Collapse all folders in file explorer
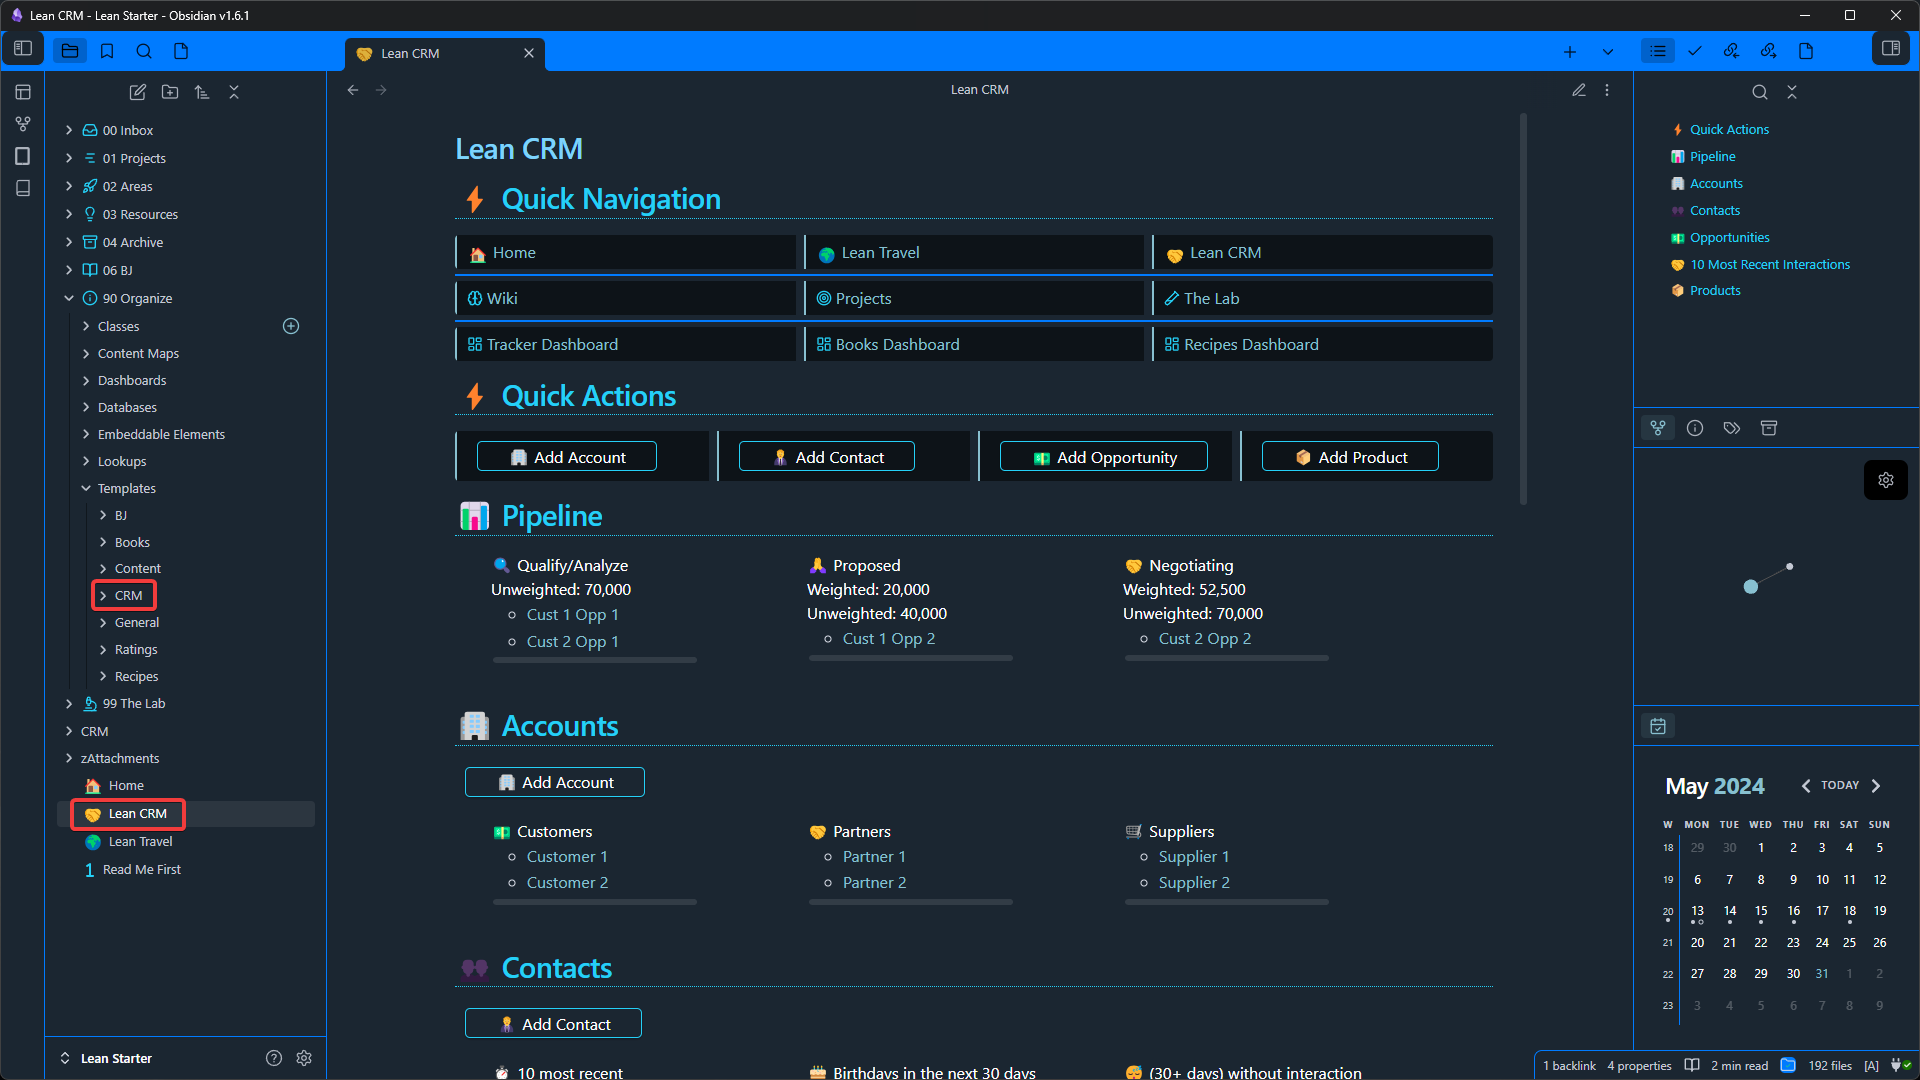Viewport: 1920px width, 1080px height. click(x=234, y=92)
